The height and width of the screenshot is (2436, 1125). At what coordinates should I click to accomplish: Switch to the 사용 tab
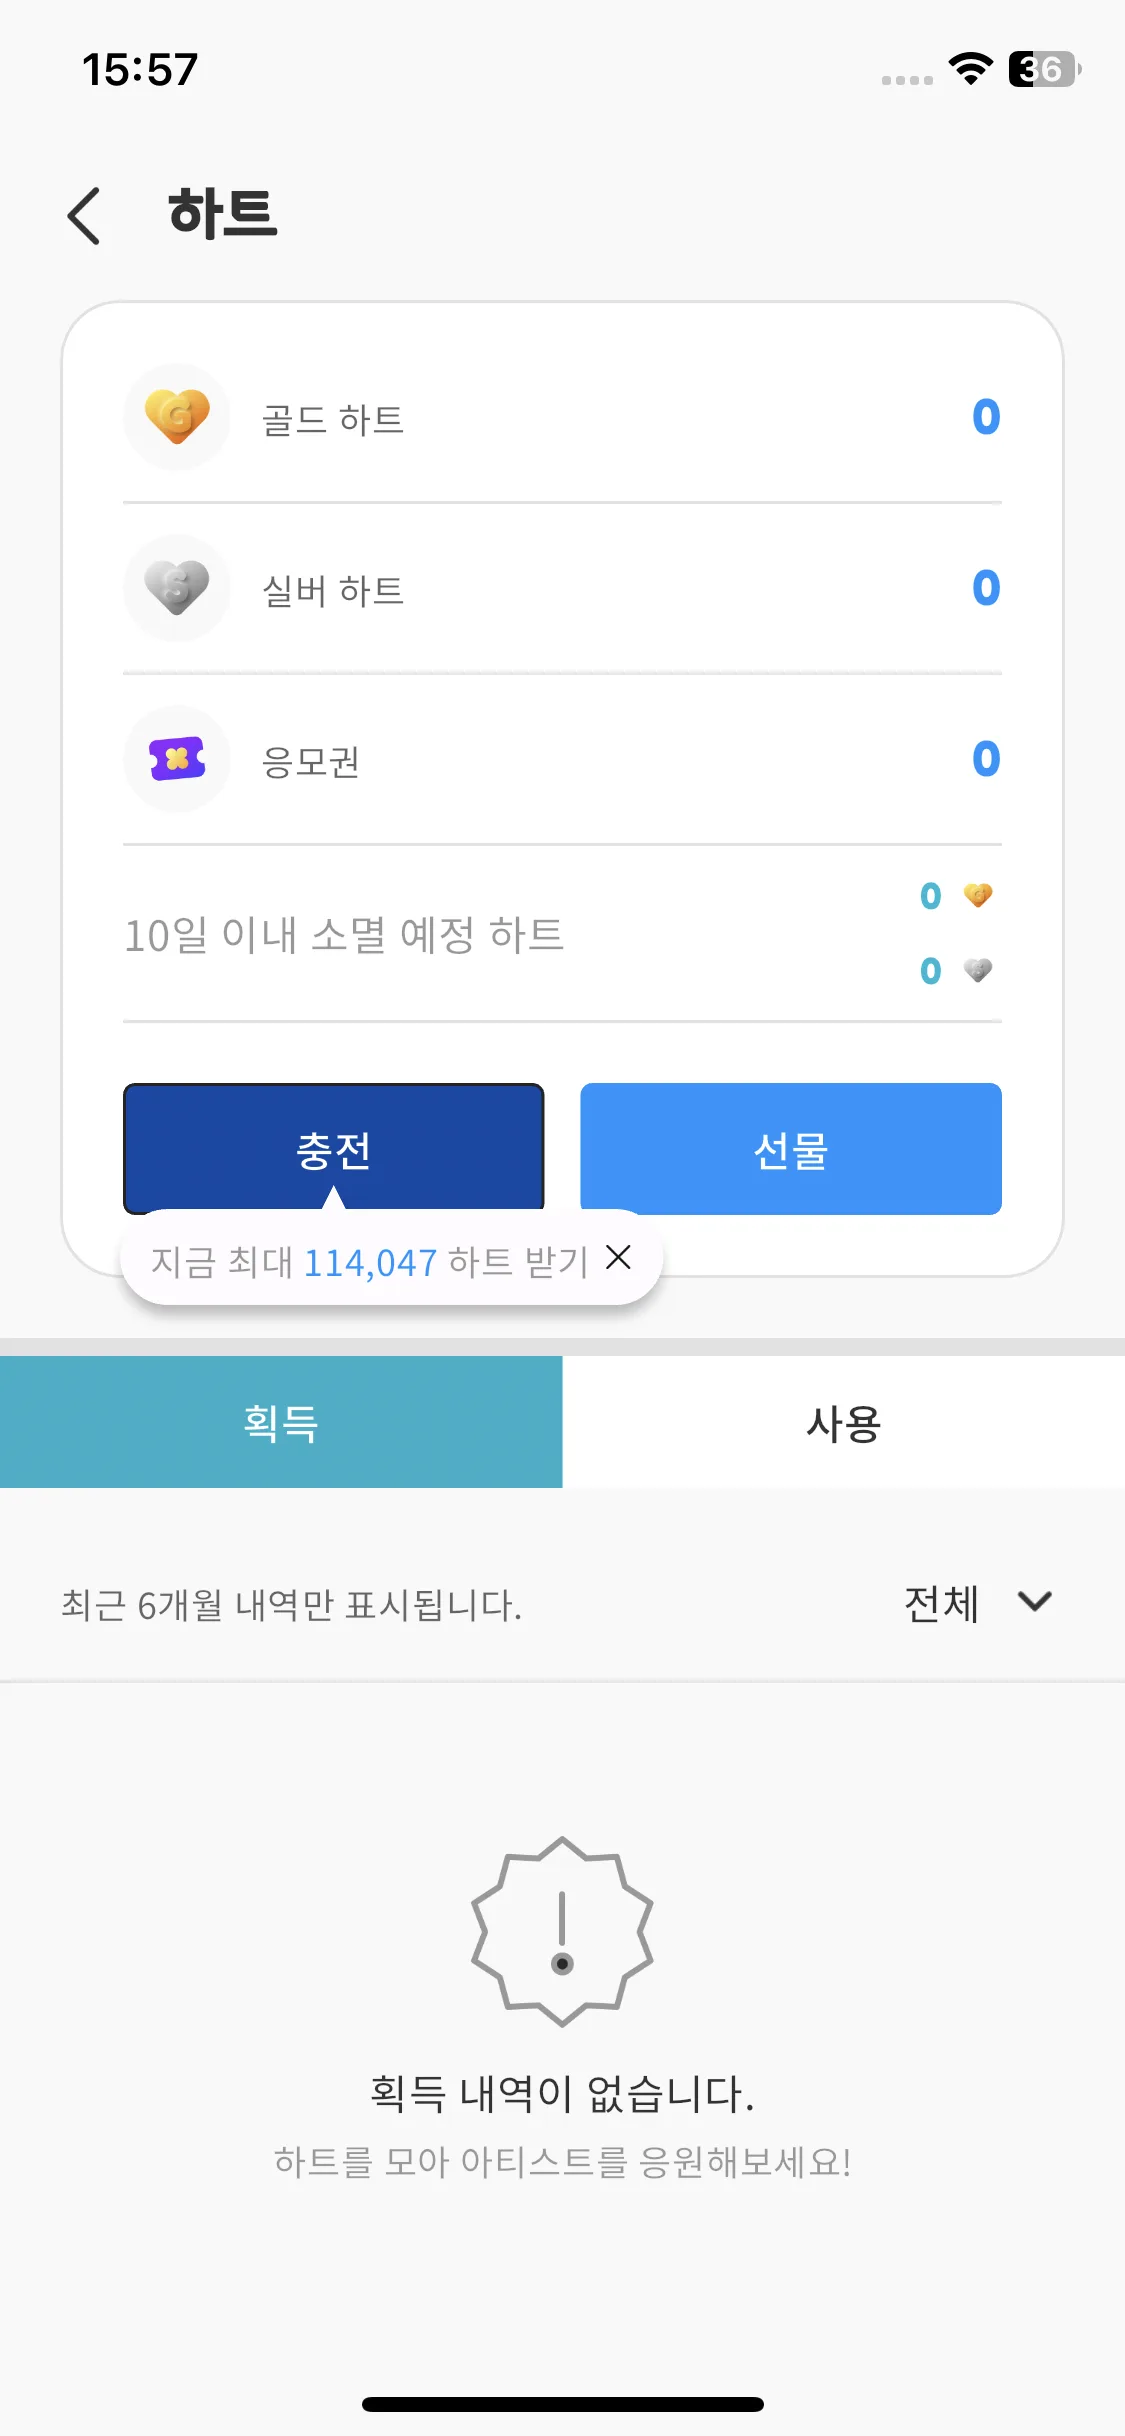pos(844,1422)
